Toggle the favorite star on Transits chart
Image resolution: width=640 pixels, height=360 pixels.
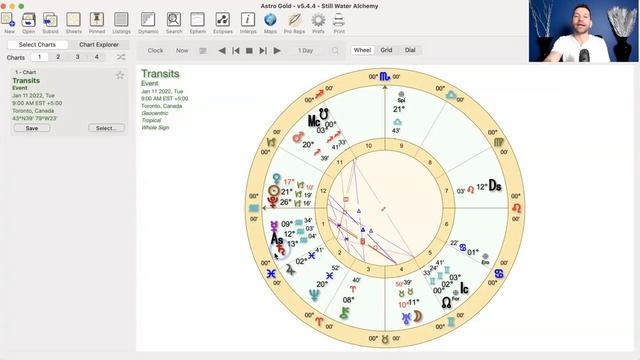pyautogui.click(x=120, y=76)
